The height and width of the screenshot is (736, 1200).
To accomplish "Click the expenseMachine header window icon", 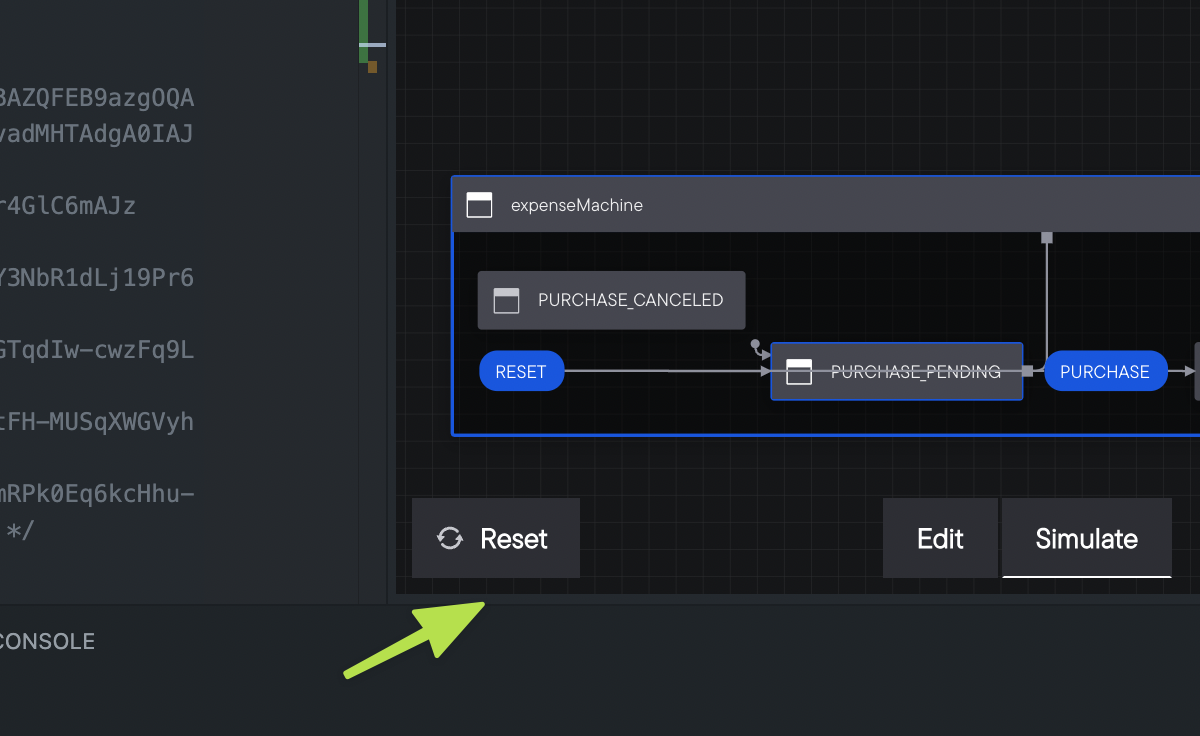I will click(x=480, y=205).
